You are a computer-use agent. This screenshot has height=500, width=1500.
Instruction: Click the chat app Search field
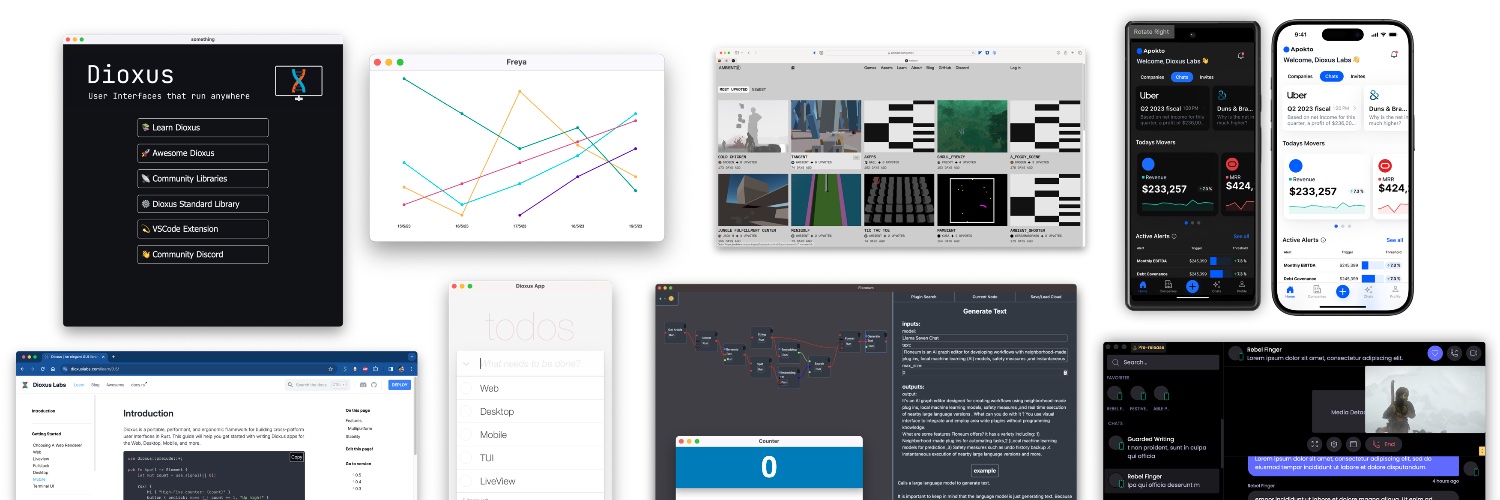pos(1163,362)
